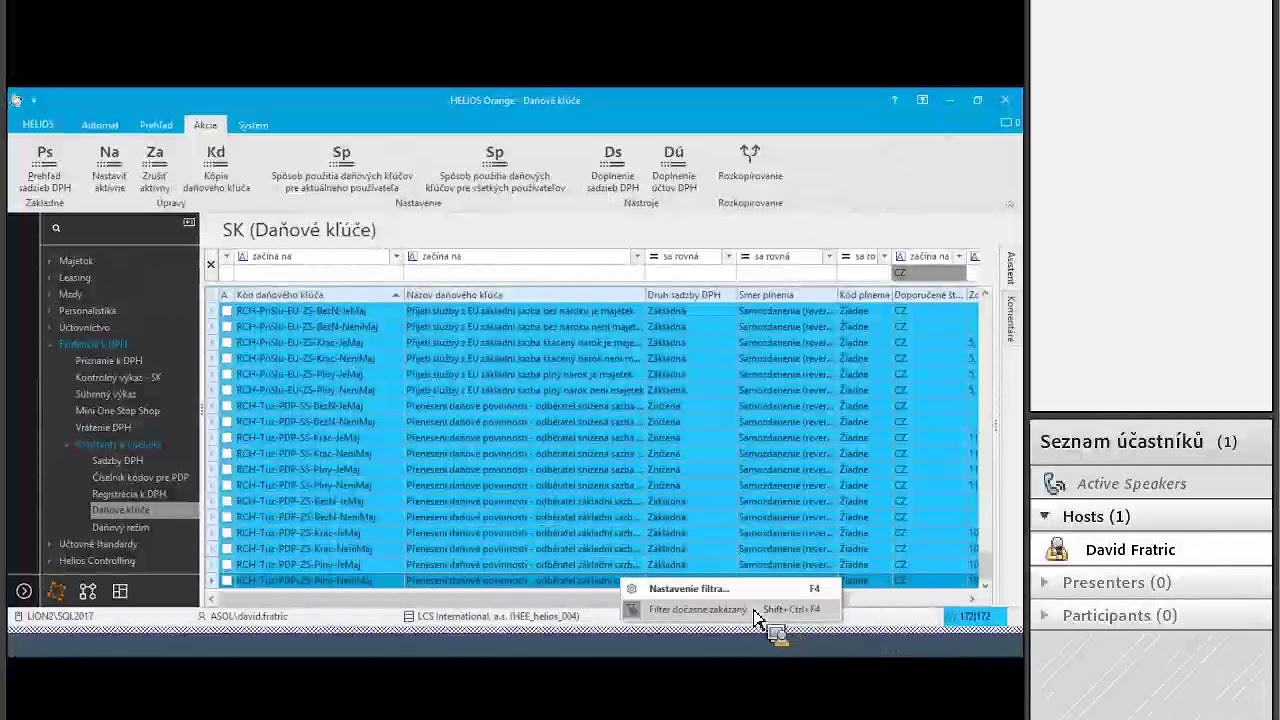Click the hierarchy tree icon in sidebar footer

(88, 591)
